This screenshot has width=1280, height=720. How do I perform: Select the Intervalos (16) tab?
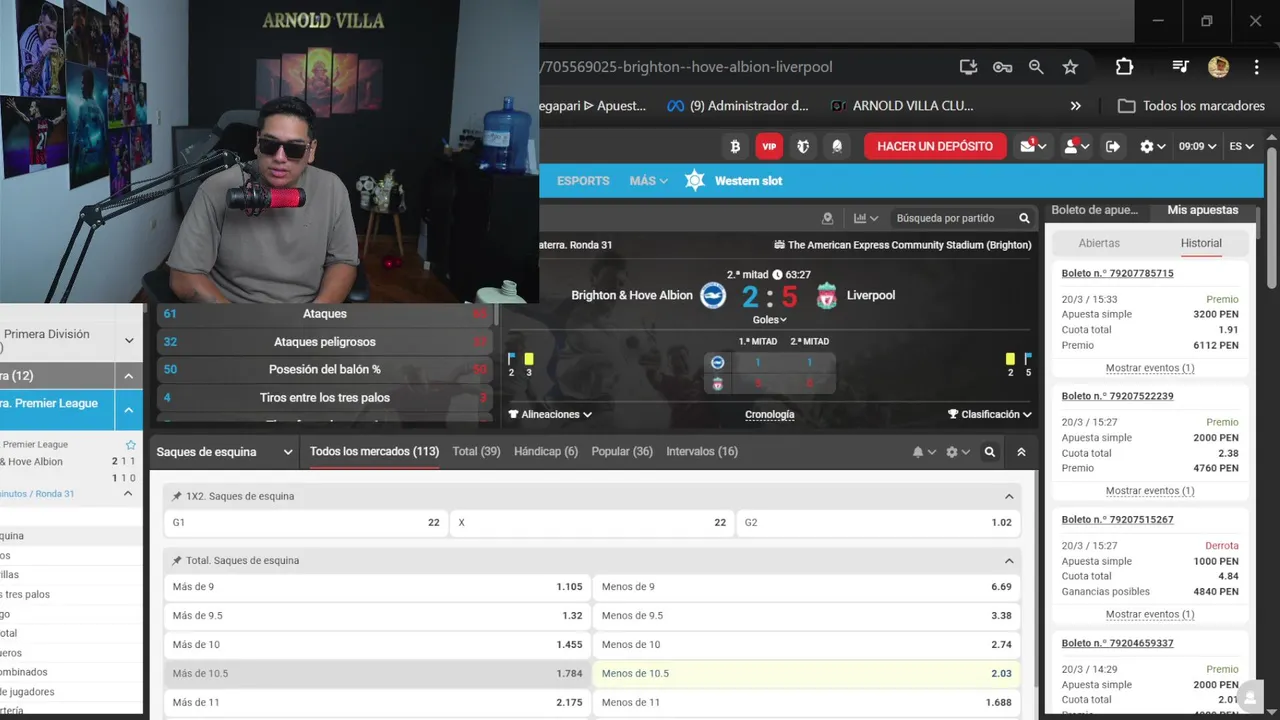702,452
